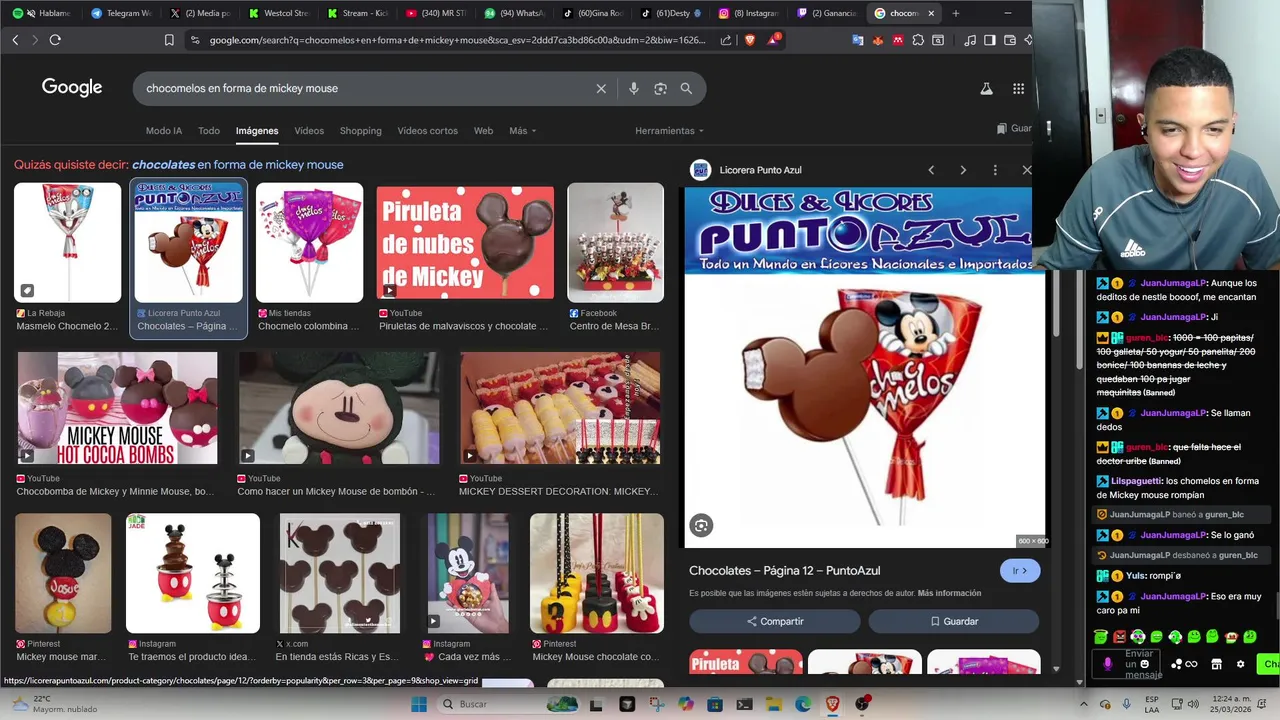Show next image in preview panel
1280x720 pixels.
963,170
